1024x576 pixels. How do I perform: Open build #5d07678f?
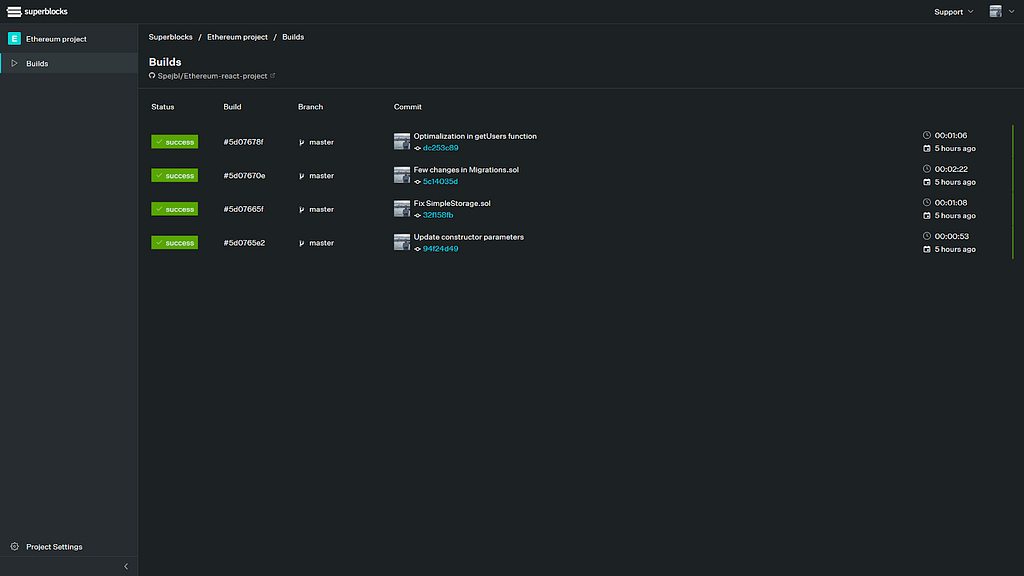[x=243, y=142]
